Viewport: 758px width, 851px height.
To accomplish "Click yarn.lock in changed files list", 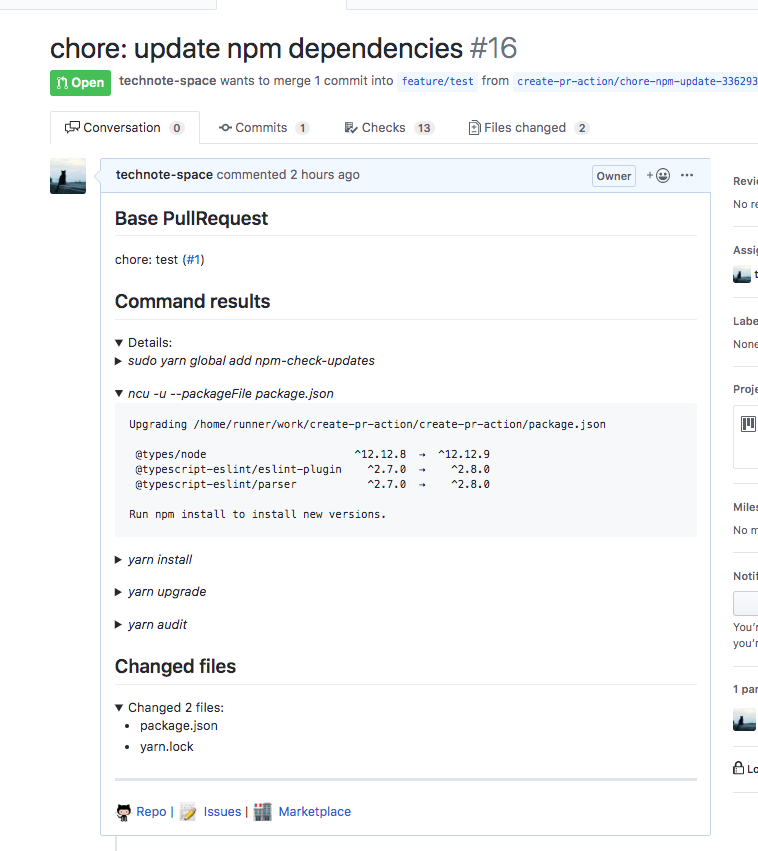I will (167, 747).
